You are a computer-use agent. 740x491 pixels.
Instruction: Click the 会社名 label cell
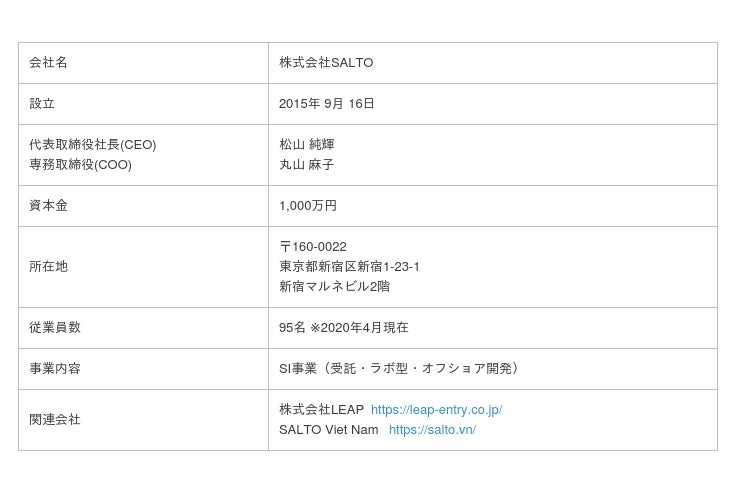[48, 63]
